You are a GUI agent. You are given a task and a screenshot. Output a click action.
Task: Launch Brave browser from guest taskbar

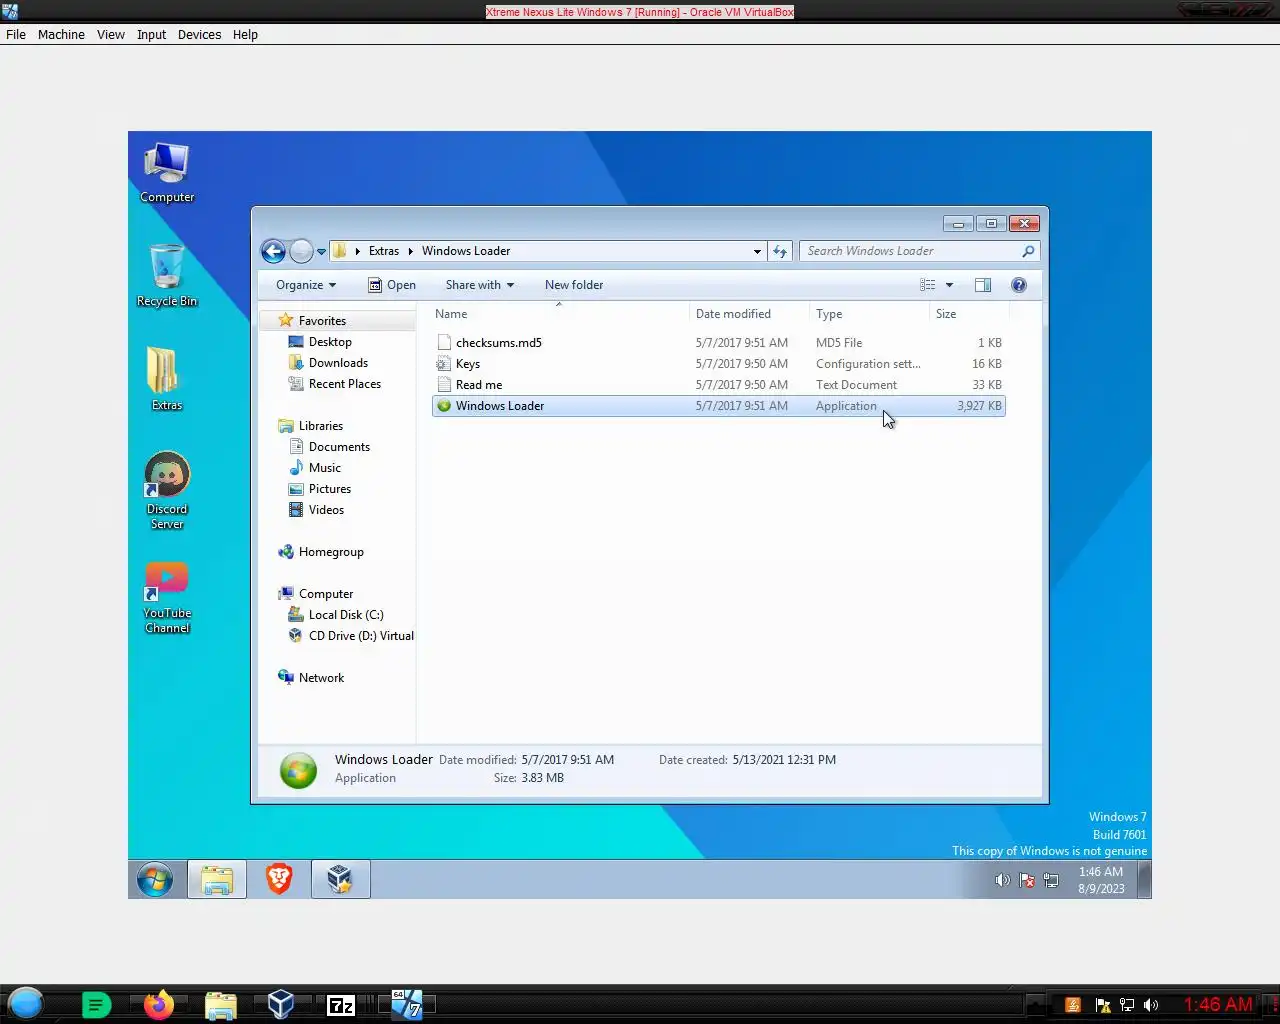[x=279, y=879]
